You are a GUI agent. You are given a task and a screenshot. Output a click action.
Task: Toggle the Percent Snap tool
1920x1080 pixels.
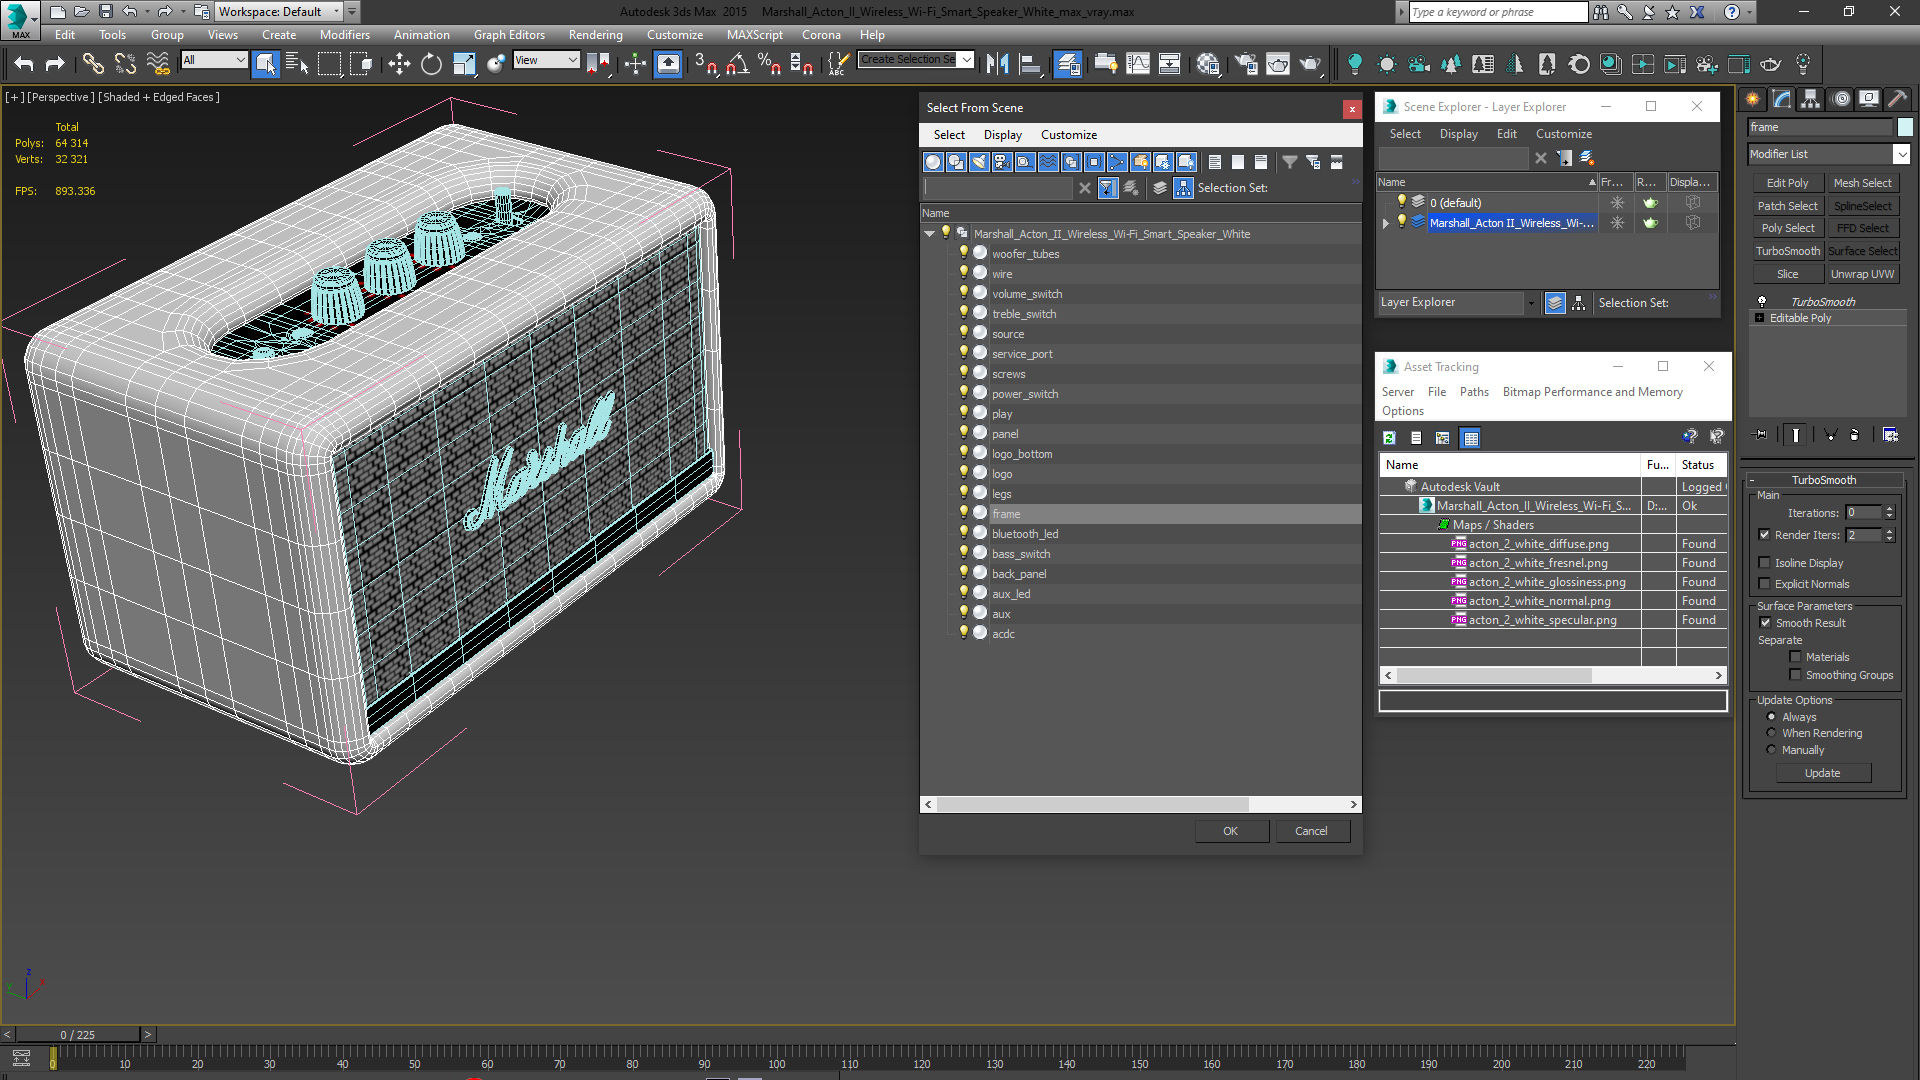point(769,64)
